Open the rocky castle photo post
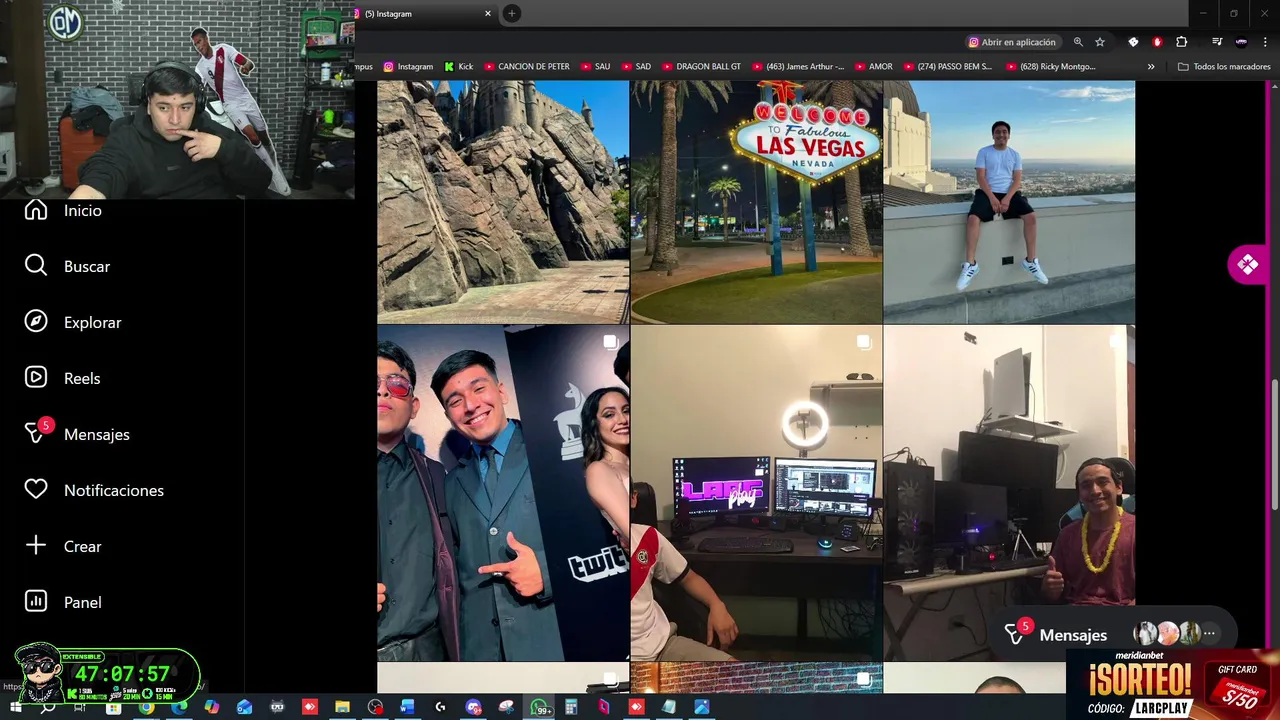Image resolution: width=1280 pixels, height=720 pixels. tap(503, 202)
